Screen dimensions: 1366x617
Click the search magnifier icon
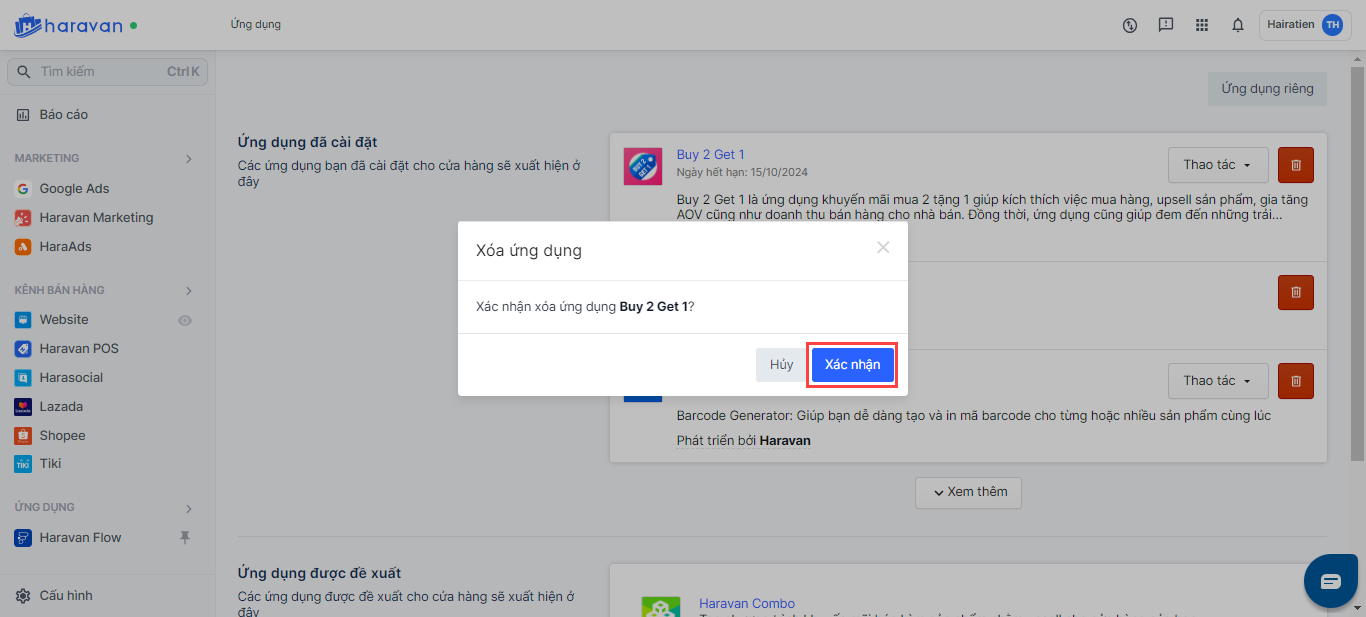[25, 72]
